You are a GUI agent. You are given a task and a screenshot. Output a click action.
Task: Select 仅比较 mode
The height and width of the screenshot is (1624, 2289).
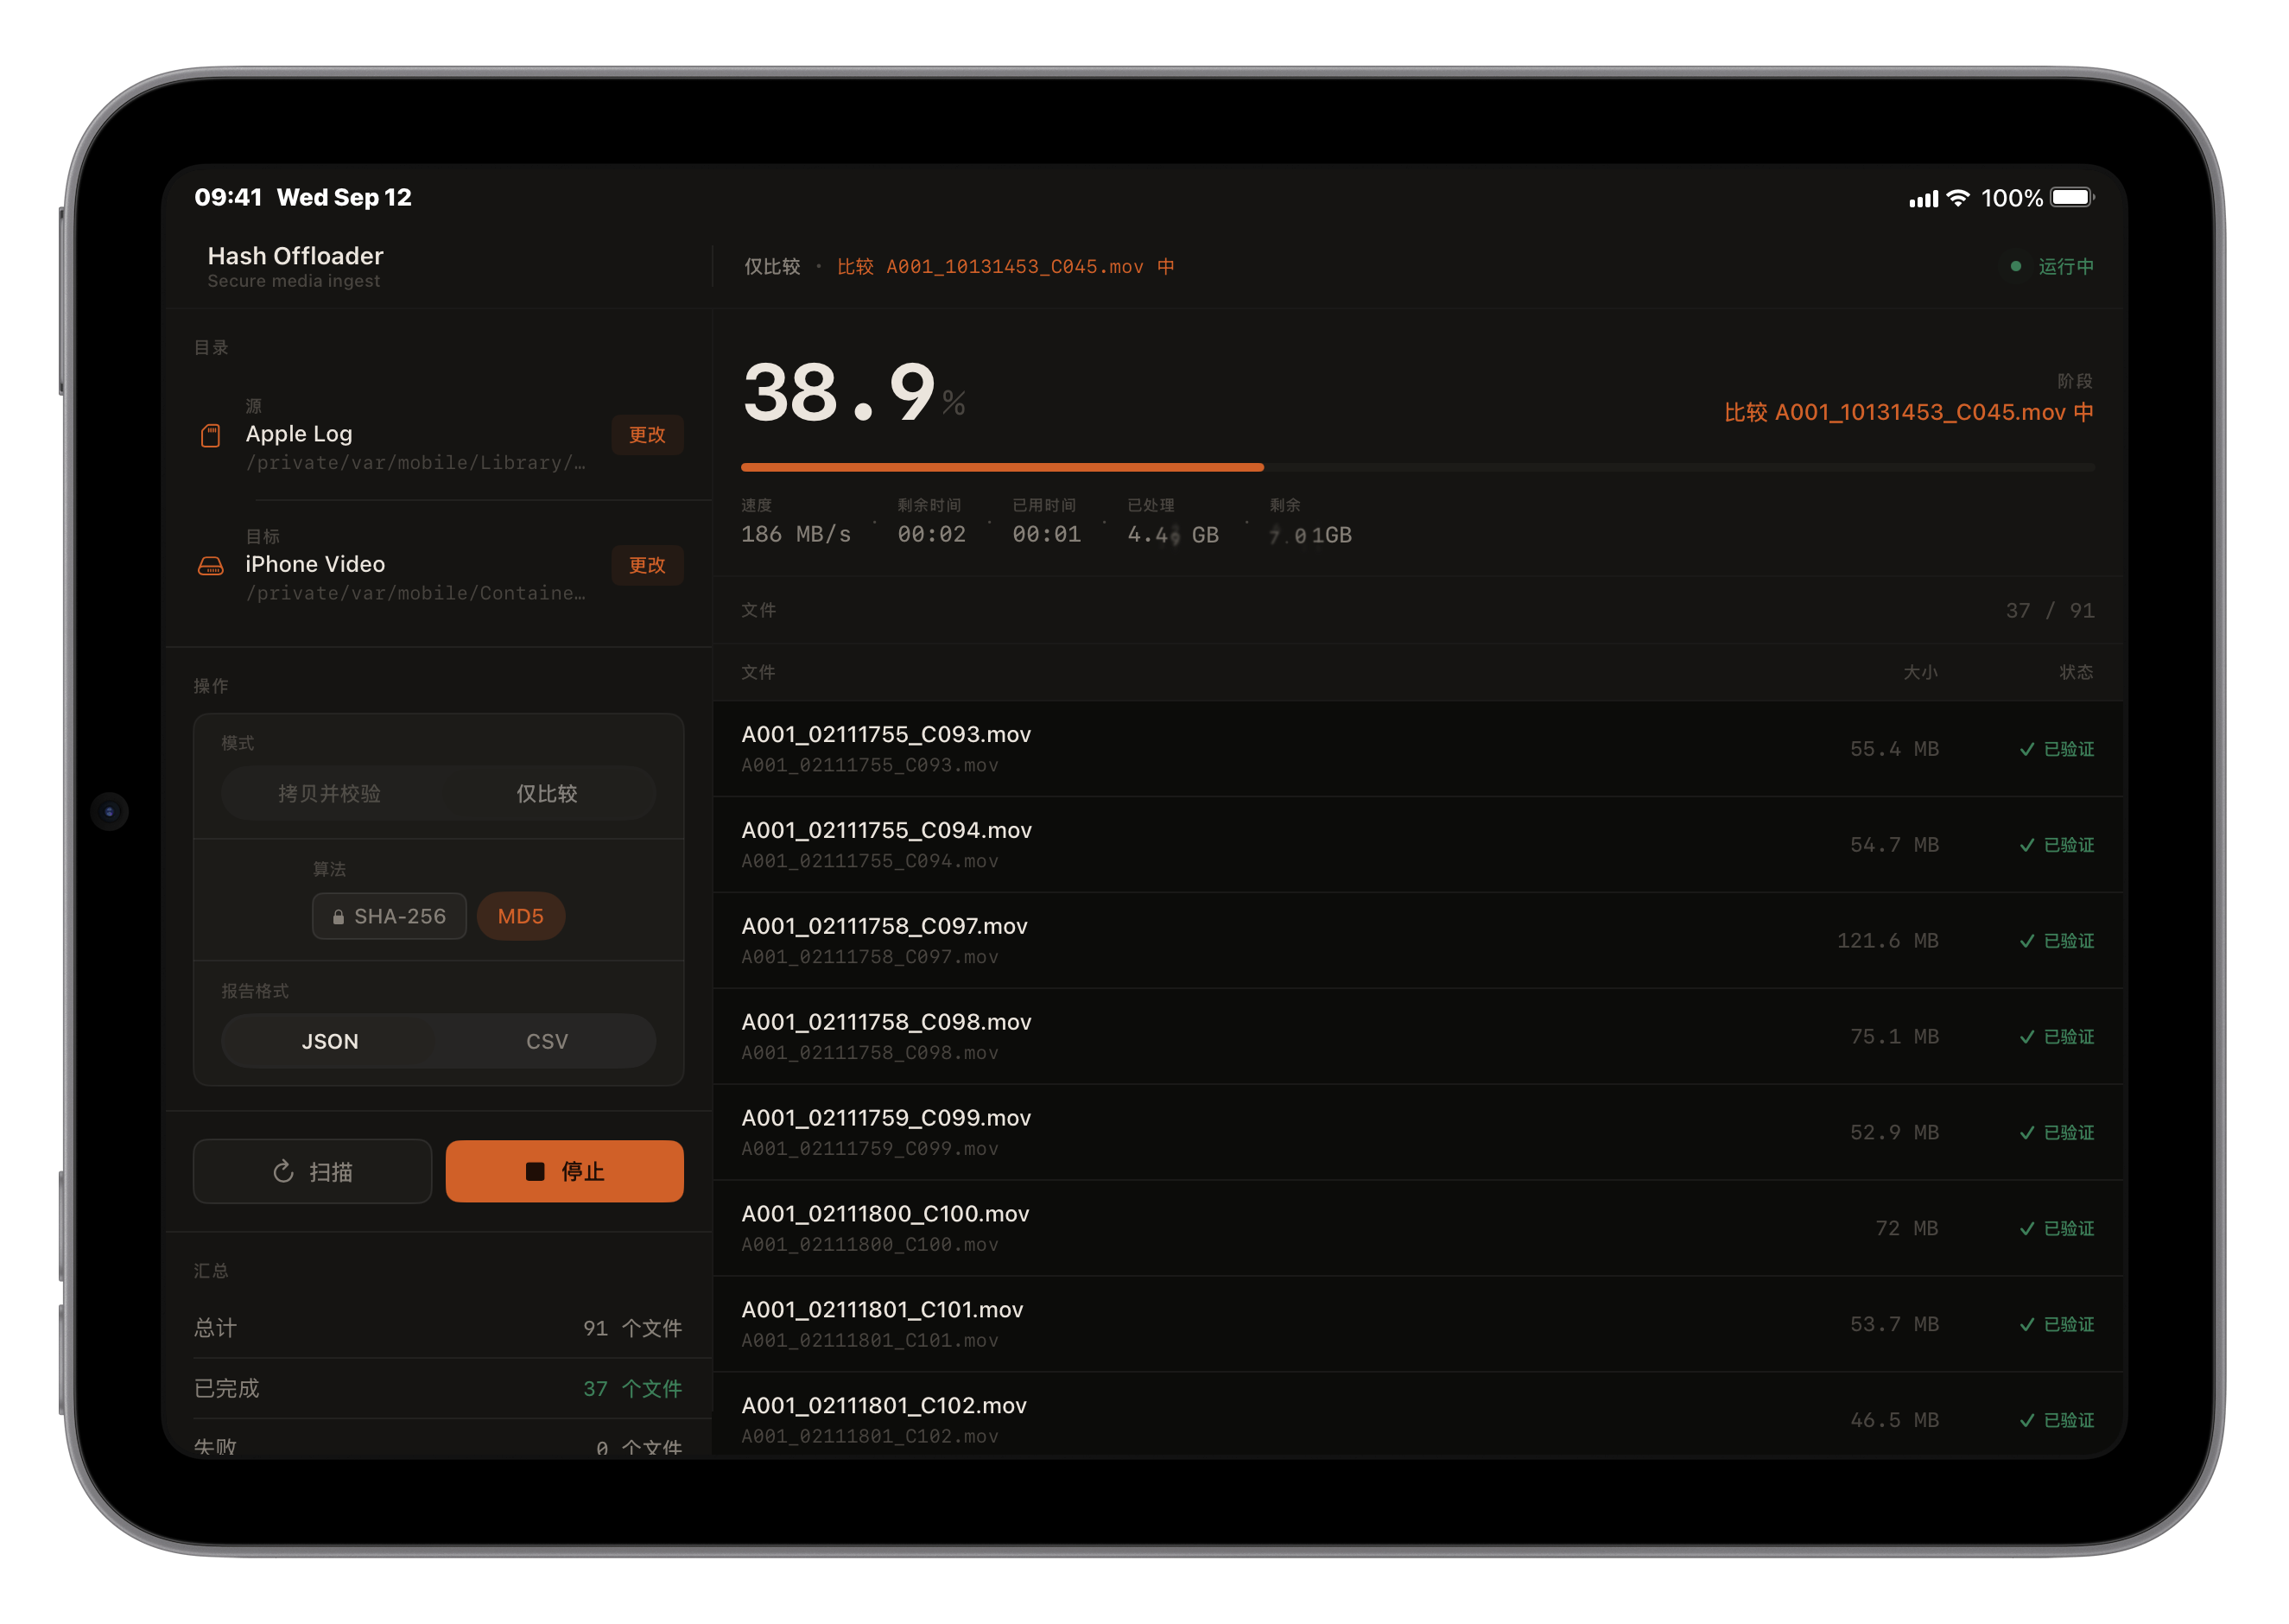[546, 794]
